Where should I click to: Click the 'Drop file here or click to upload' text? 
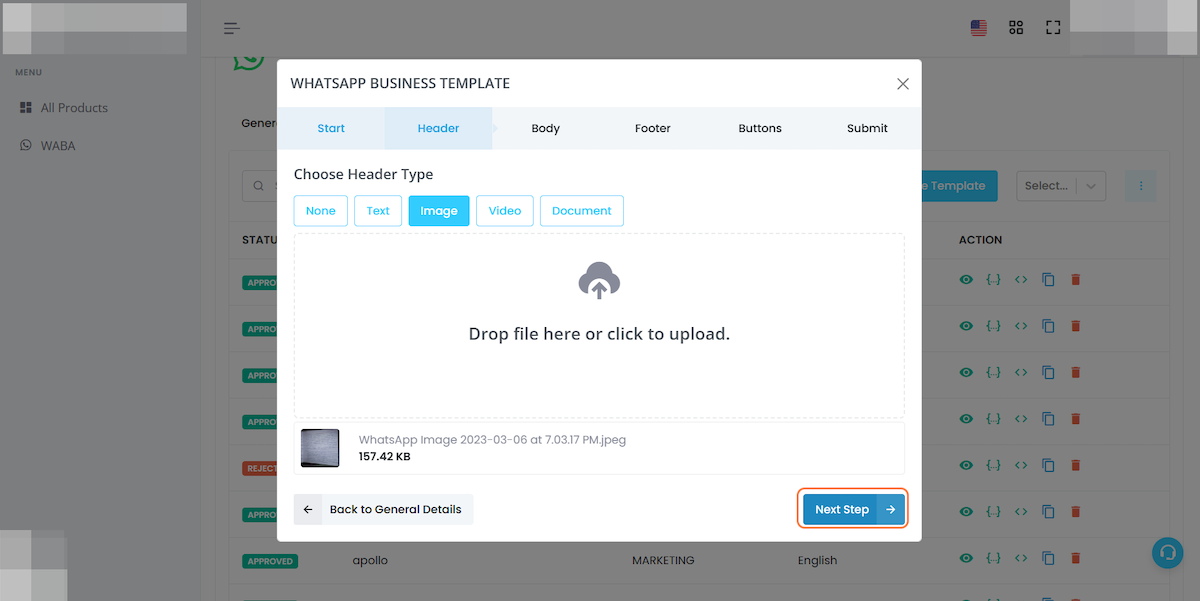599,334
